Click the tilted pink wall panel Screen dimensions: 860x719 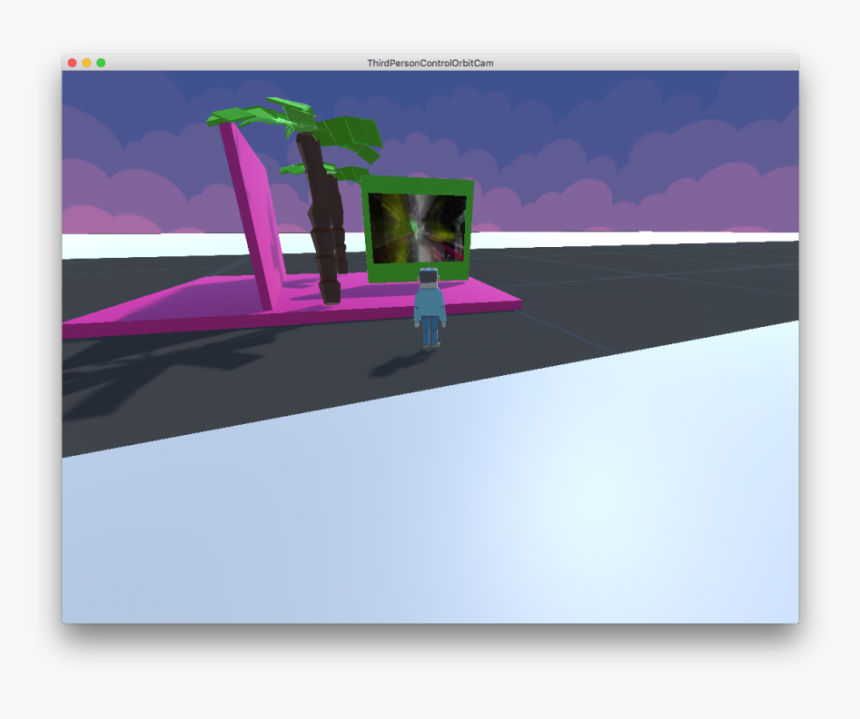pyautogui.click(x=252, y=214)
